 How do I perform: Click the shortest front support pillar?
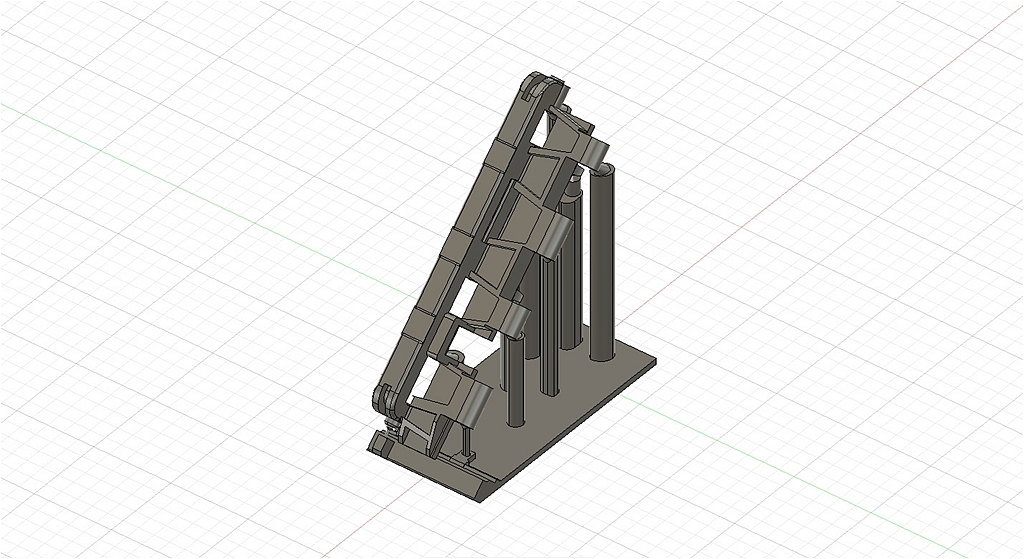(x=514, y=385)
